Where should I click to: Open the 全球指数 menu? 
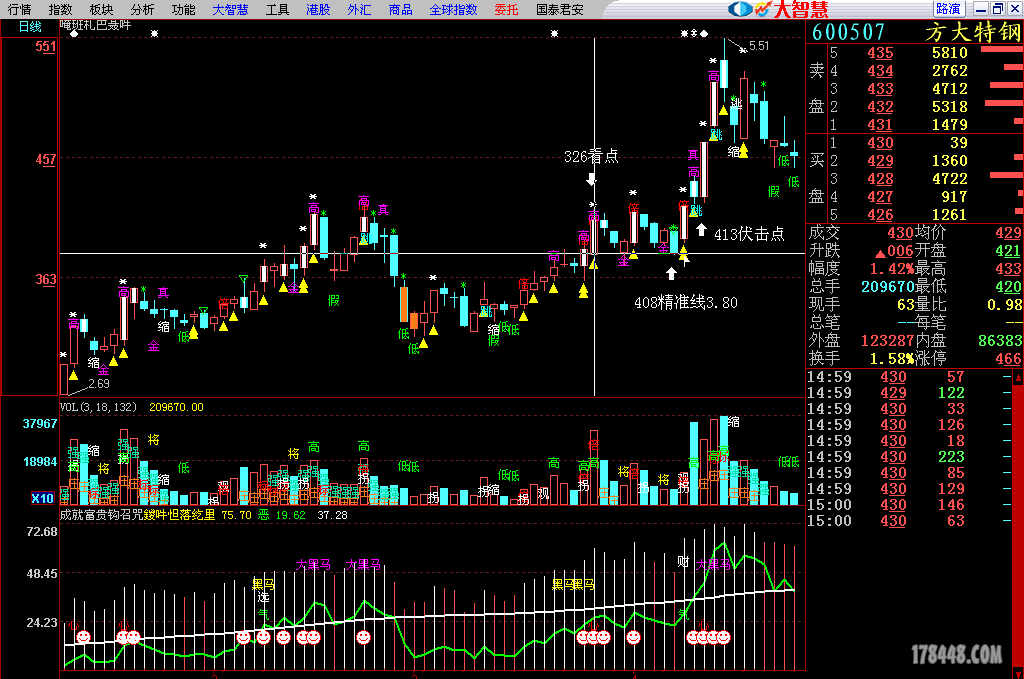[x=453, y=9]
